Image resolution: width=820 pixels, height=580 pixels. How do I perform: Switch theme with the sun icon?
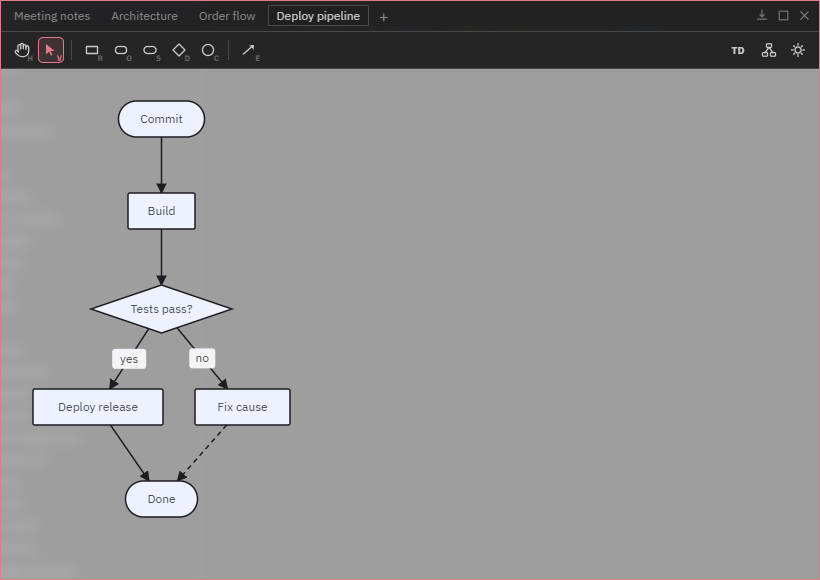tap(798, 50)
